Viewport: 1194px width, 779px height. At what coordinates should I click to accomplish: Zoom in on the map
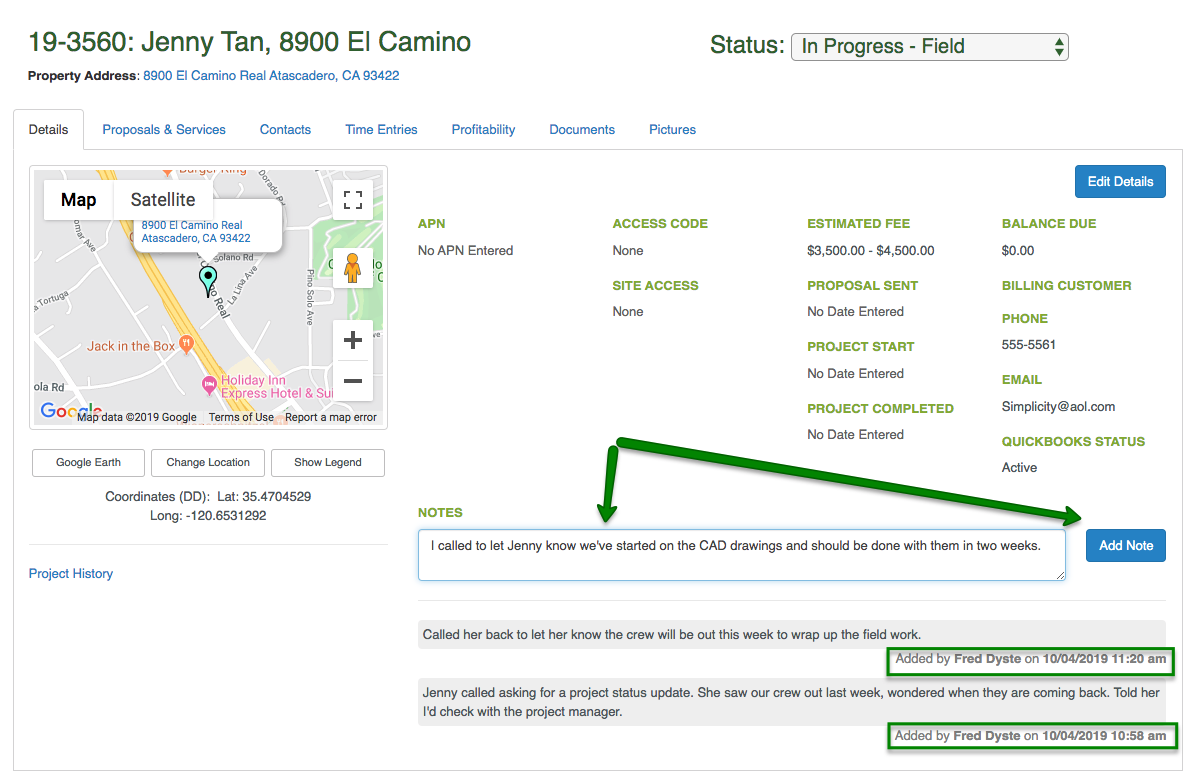click(x=353, y=340)
